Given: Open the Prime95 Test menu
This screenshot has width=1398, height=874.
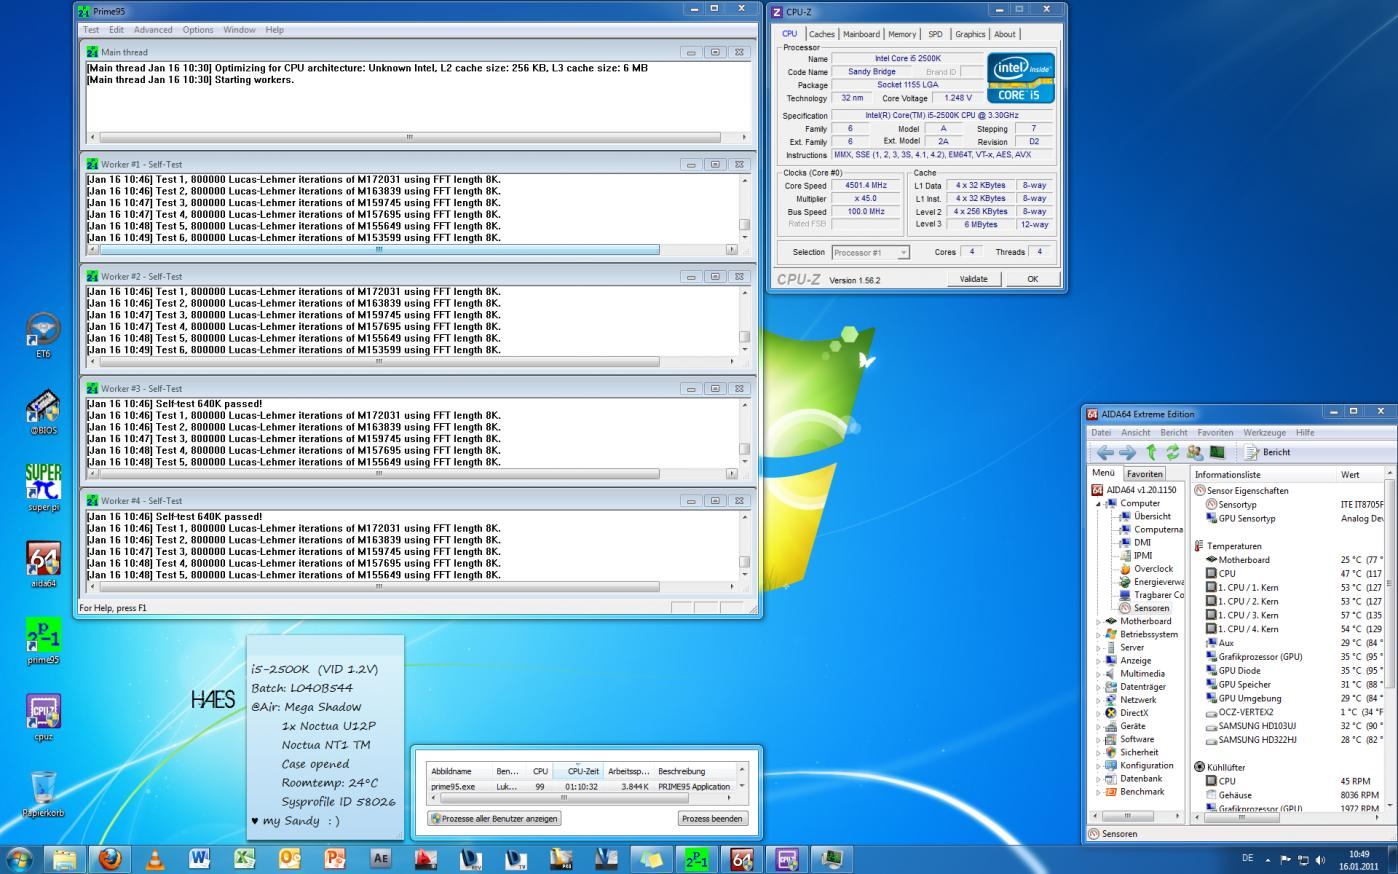Looking at the screenshot, I should (91, 30).
